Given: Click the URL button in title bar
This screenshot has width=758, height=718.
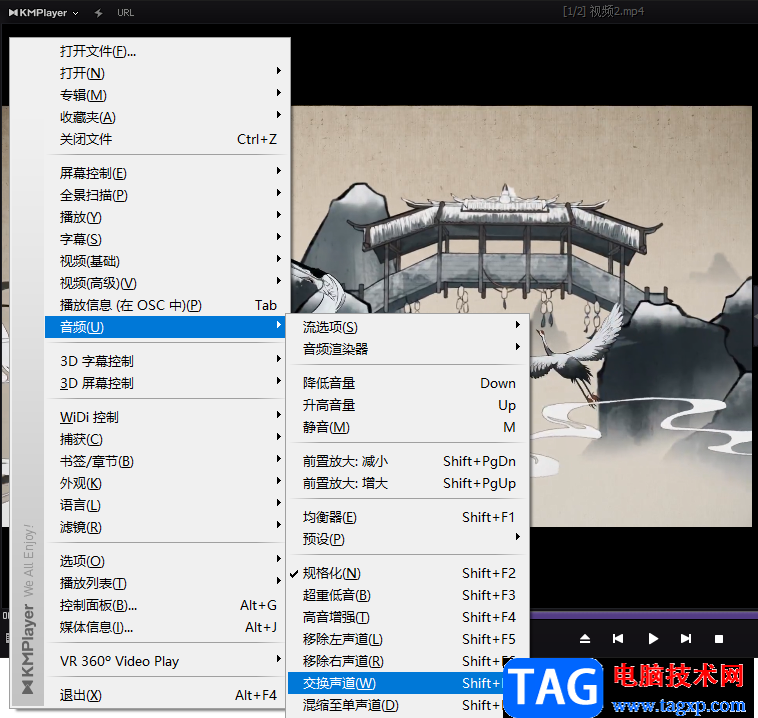Looking at the screenshot, I should 126,13.
